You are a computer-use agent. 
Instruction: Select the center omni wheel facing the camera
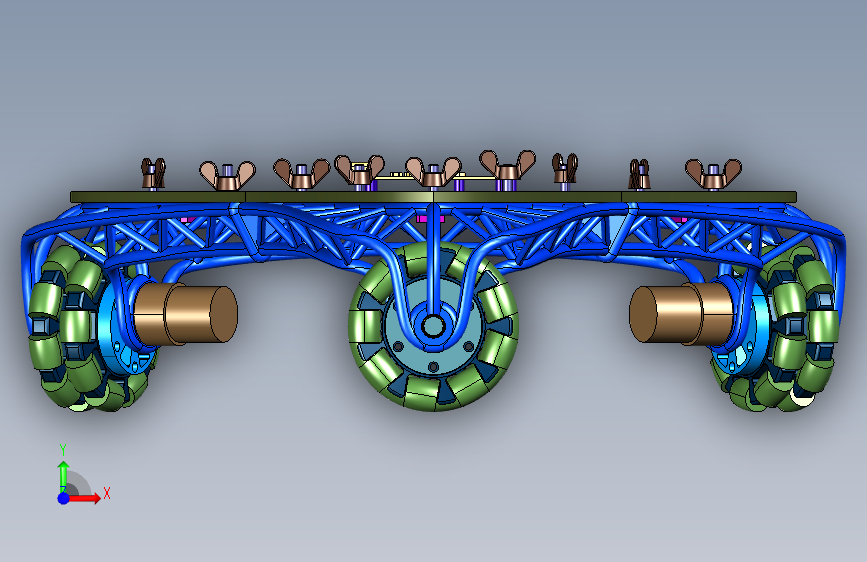point(434,326)
